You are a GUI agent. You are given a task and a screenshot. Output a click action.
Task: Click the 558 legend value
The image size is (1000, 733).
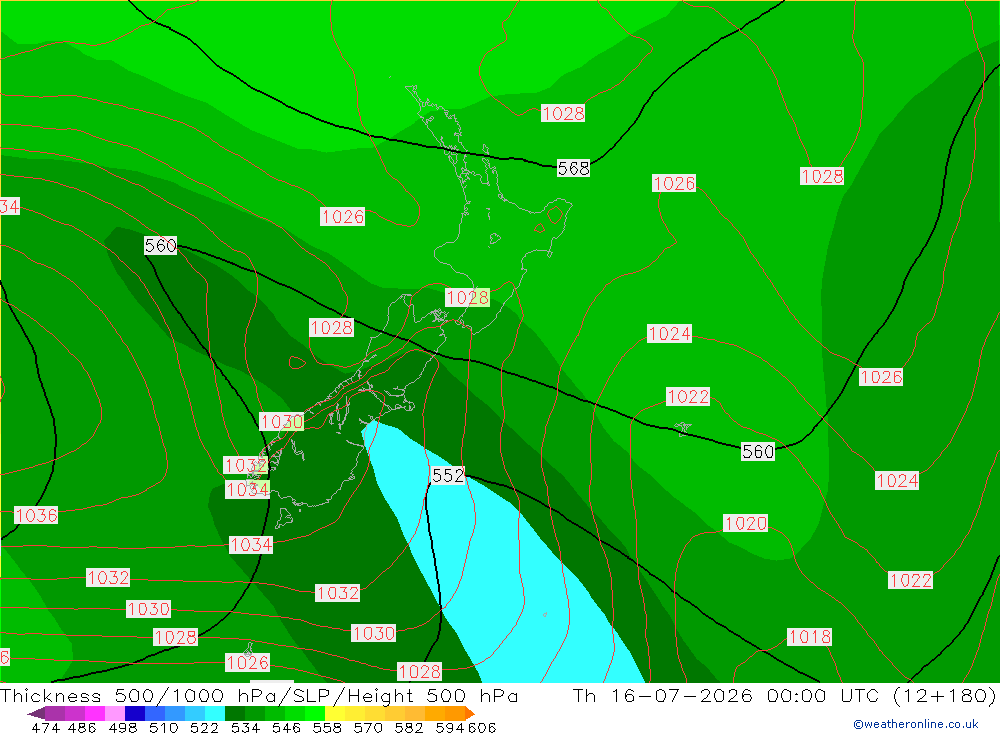tap(327, 728)
